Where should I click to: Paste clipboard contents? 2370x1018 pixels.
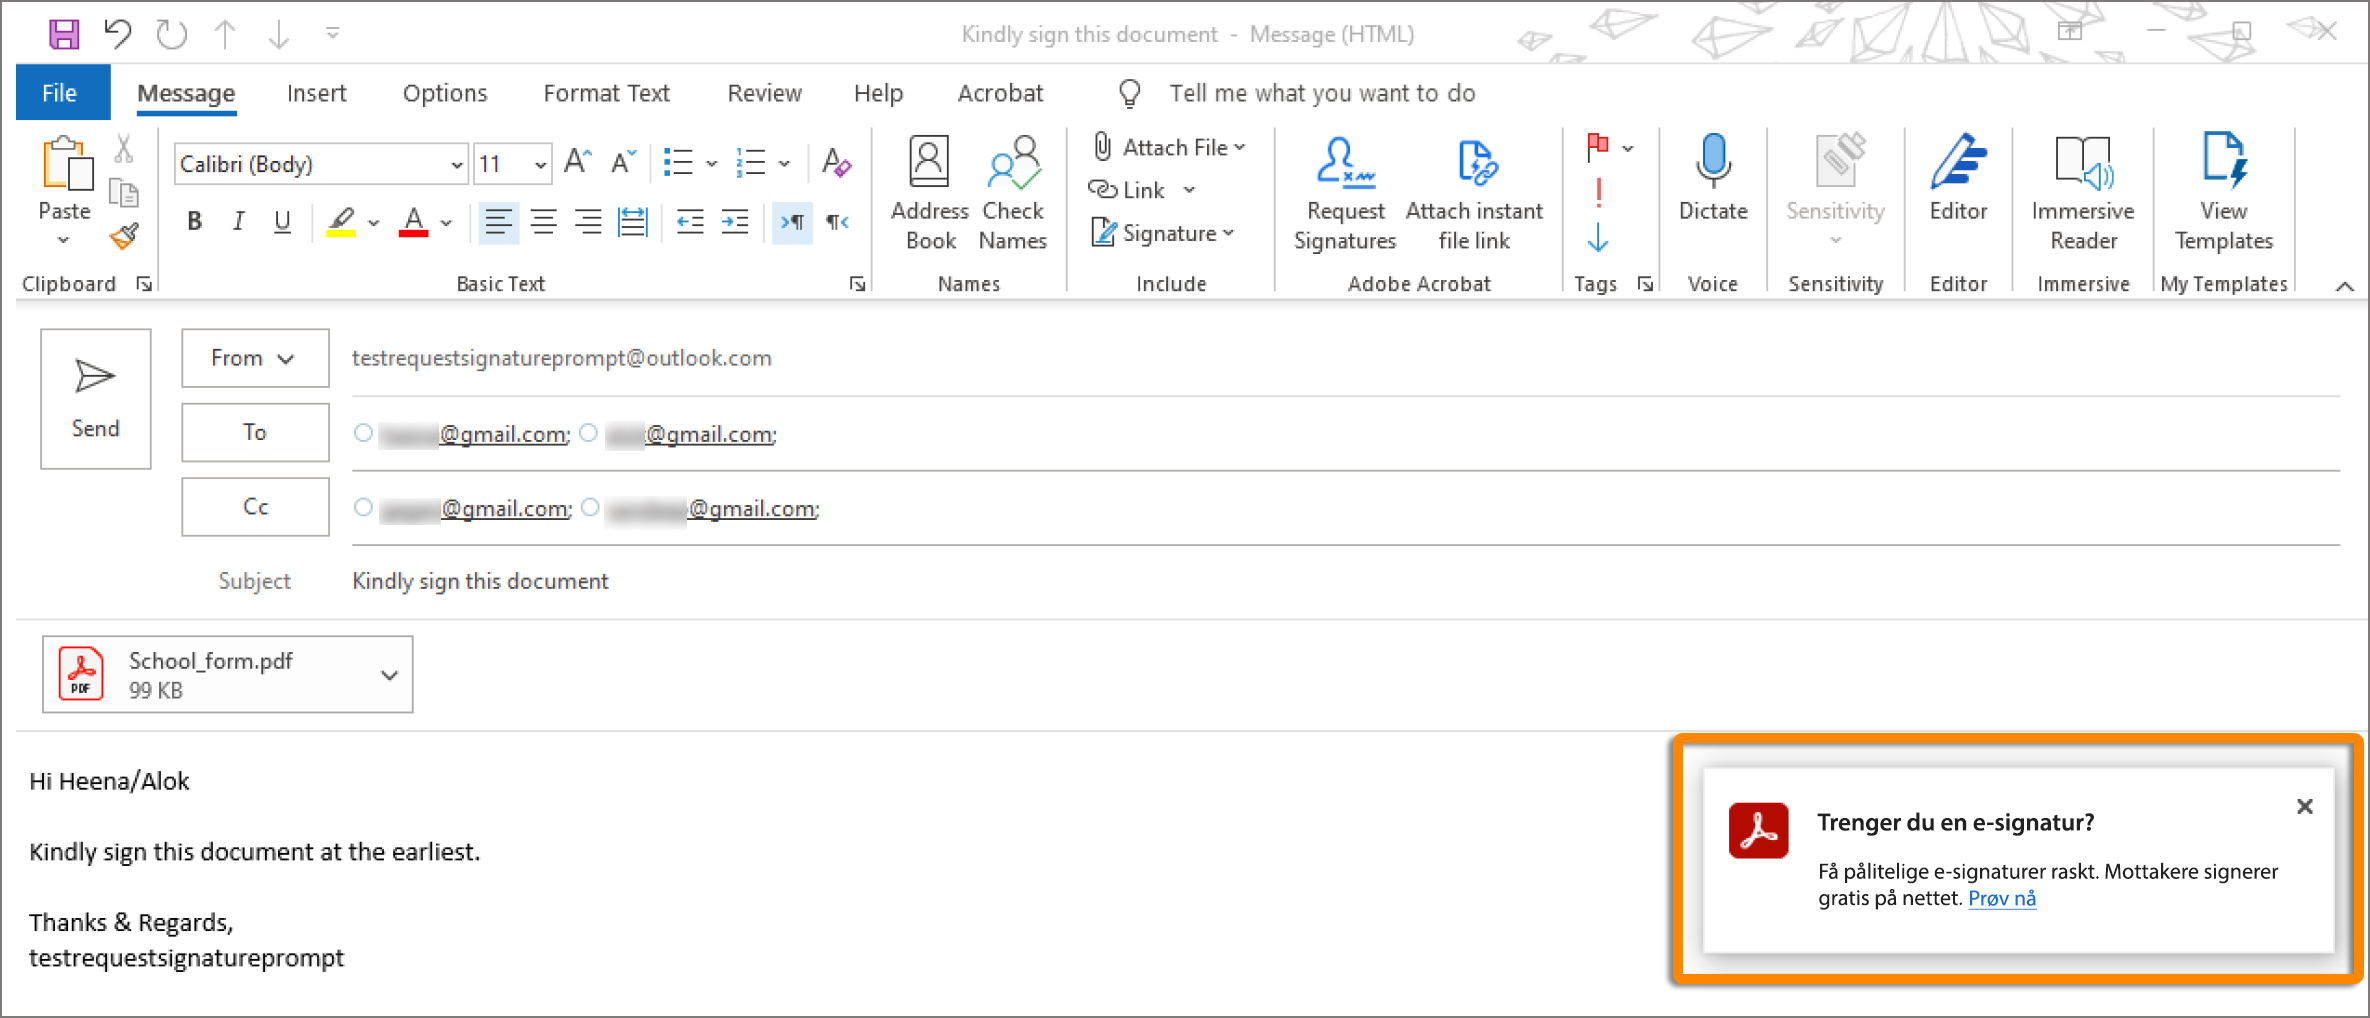[x=65, y=190]
